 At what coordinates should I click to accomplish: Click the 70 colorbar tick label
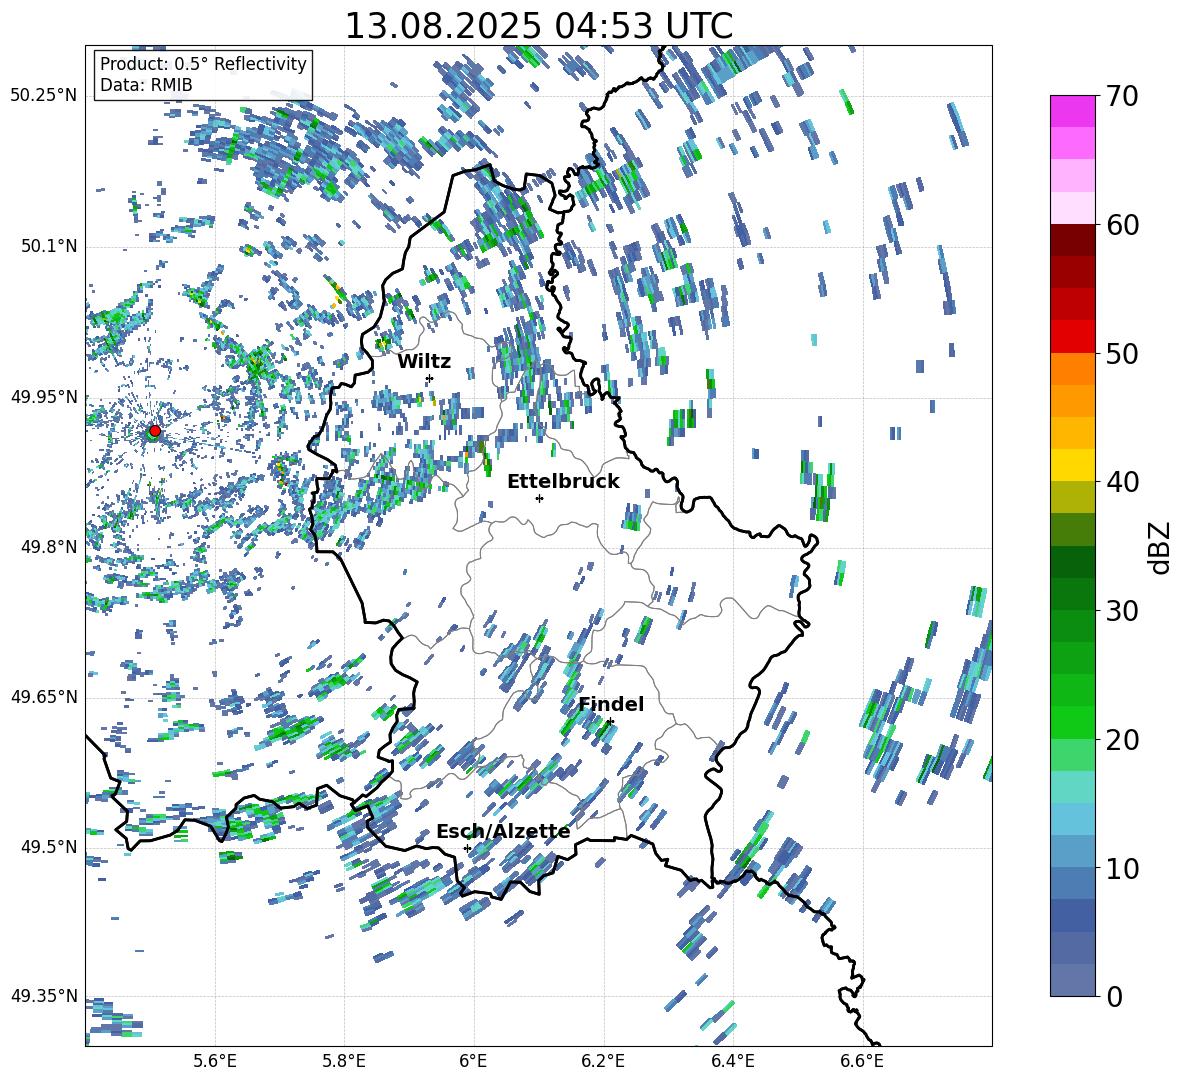pos(1122,96)
